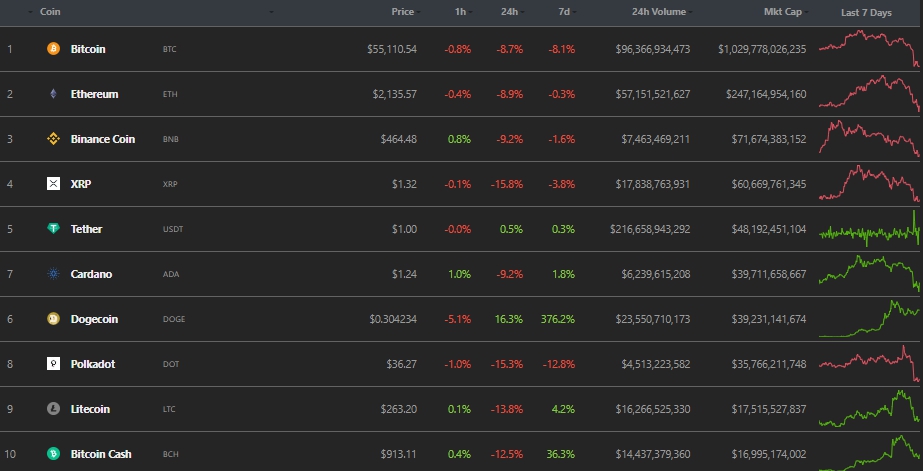Click the Dogecoin logo icon
The image size is (923, 471).
(x=54, y=319)
